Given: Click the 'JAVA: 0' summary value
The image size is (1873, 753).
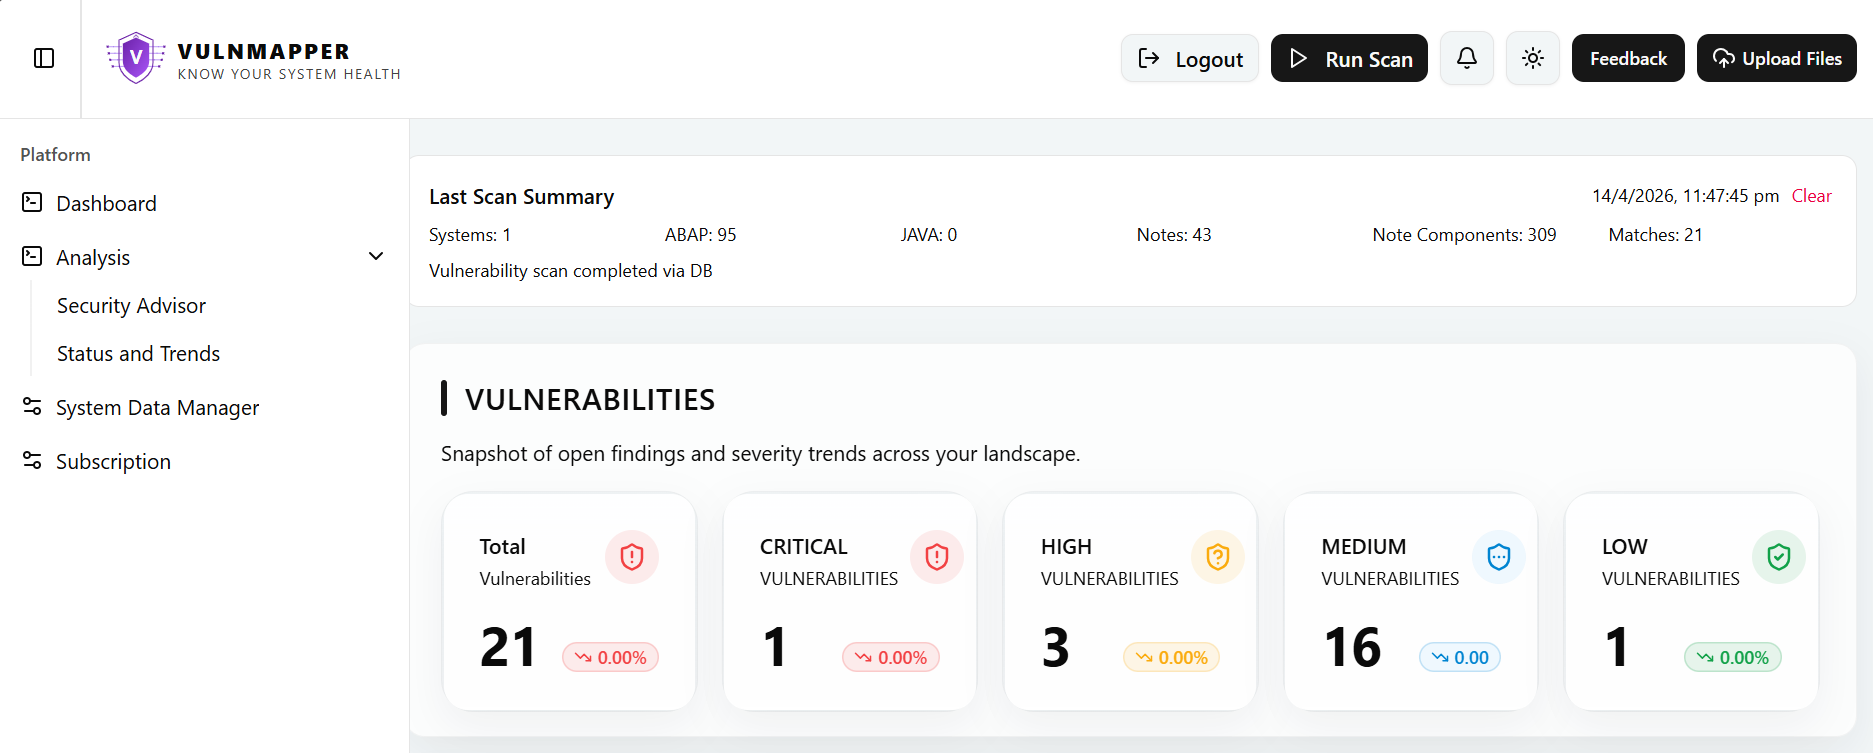Looking at the screenshot, I should click(929, 235).
